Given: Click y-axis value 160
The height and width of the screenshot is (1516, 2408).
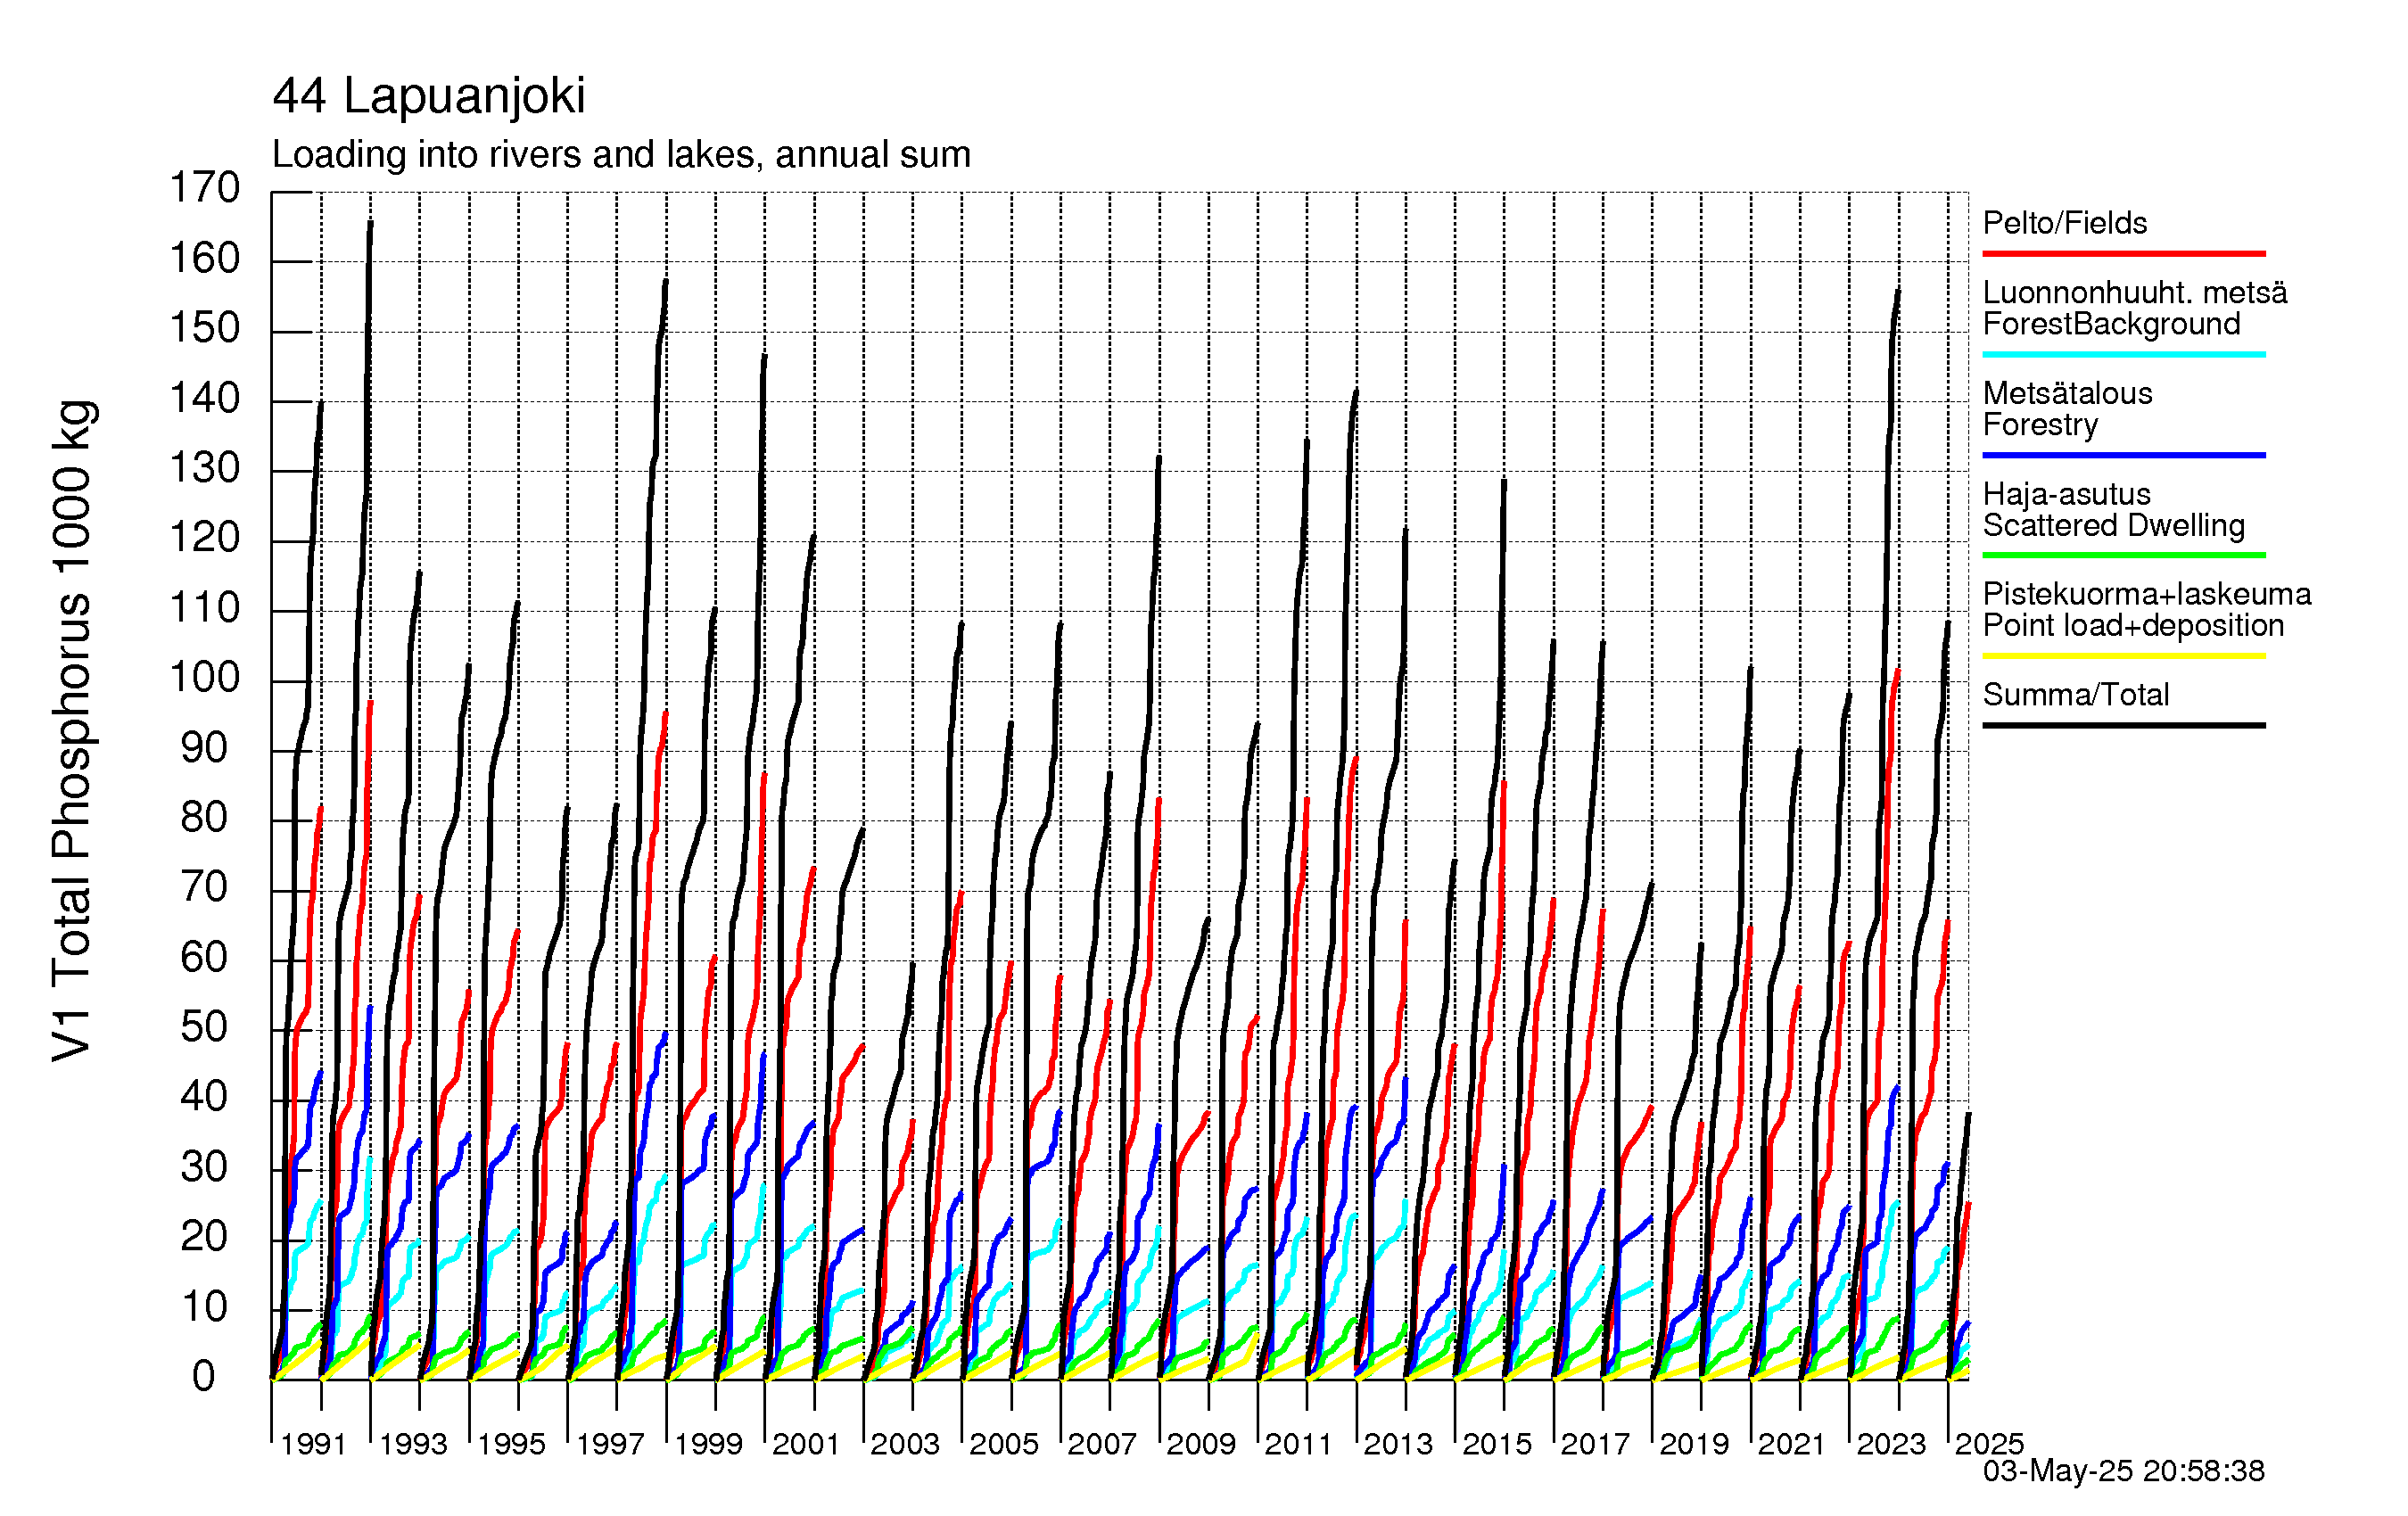Looking at the screenshot, I should click(x=205, y=259).
